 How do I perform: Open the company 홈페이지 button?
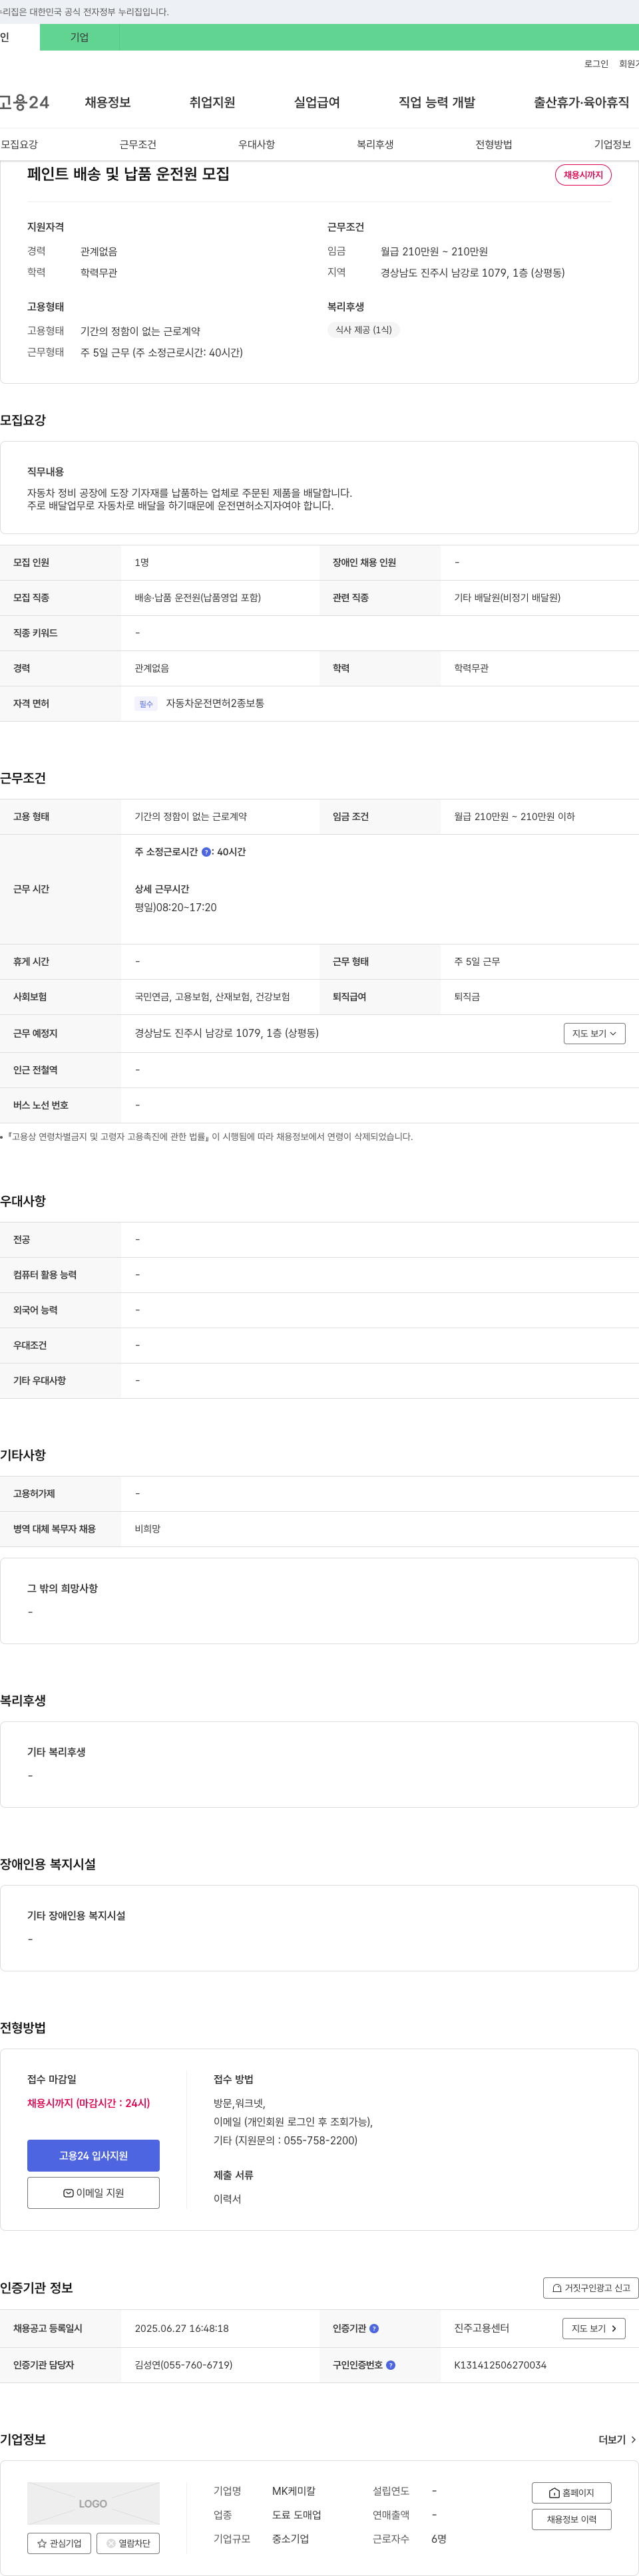click(571, 2492)
